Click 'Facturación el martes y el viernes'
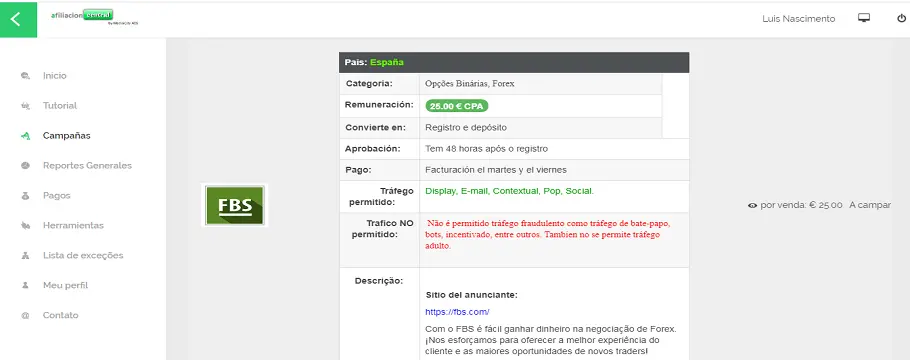The image size is (910, 360). tap(496, 170)
